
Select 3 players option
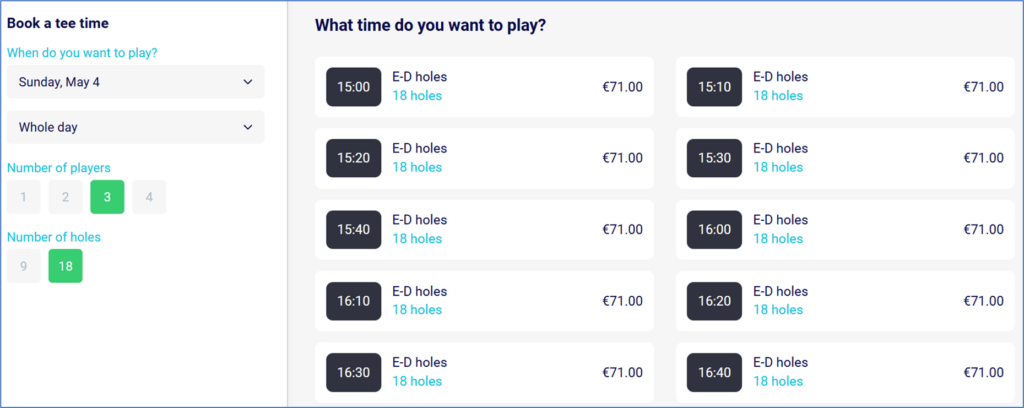(107, 197)
